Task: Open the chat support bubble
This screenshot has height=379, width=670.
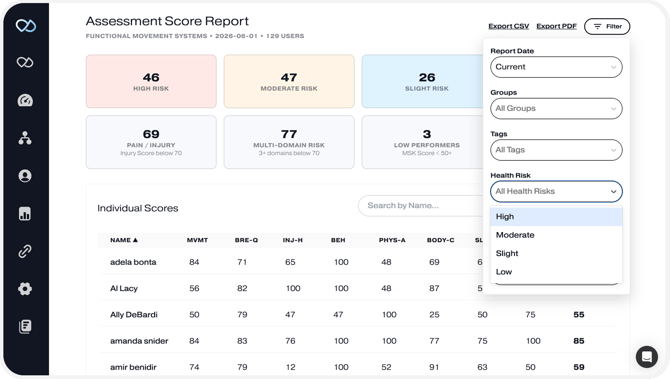Action: (646, 356)
